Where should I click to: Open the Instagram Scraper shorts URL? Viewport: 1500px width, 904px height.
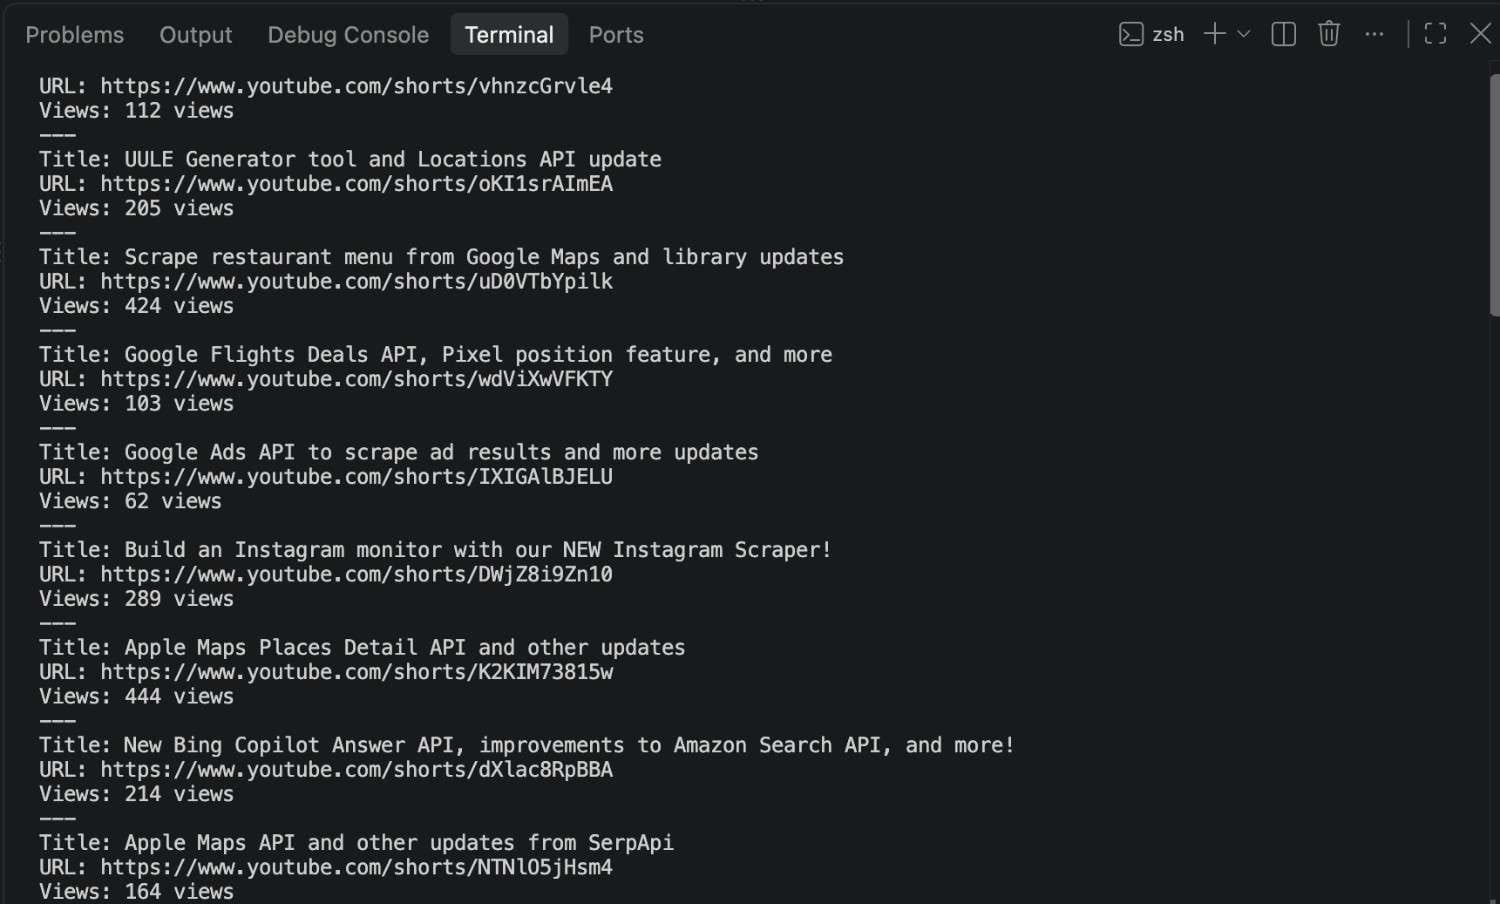(357, 575)
